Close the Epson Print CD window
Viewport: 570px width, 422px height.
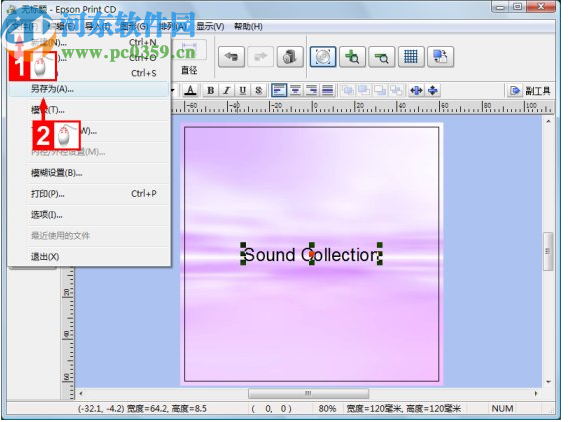[x=541, y=7]
